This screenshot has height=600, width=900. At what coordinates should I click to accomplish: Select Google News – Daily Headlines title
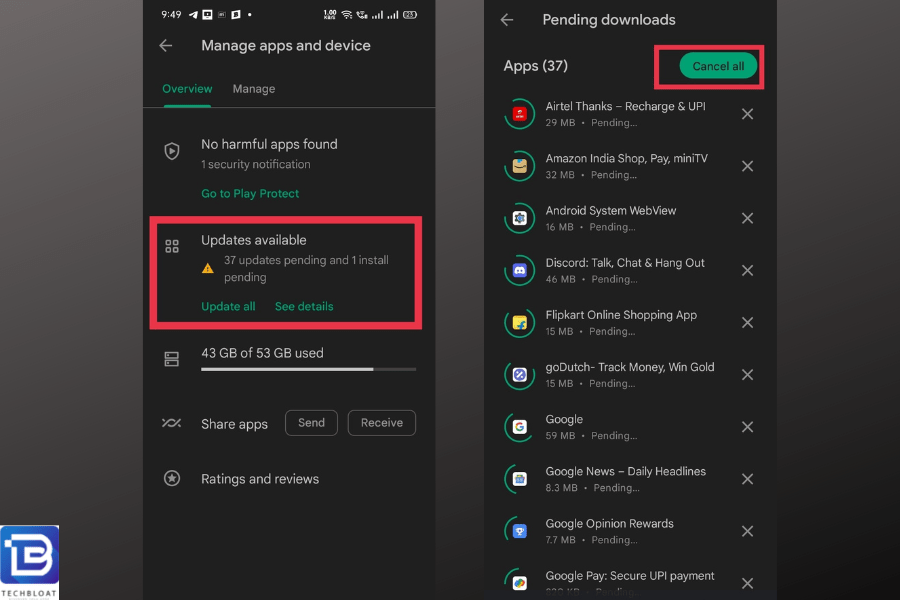626,471
